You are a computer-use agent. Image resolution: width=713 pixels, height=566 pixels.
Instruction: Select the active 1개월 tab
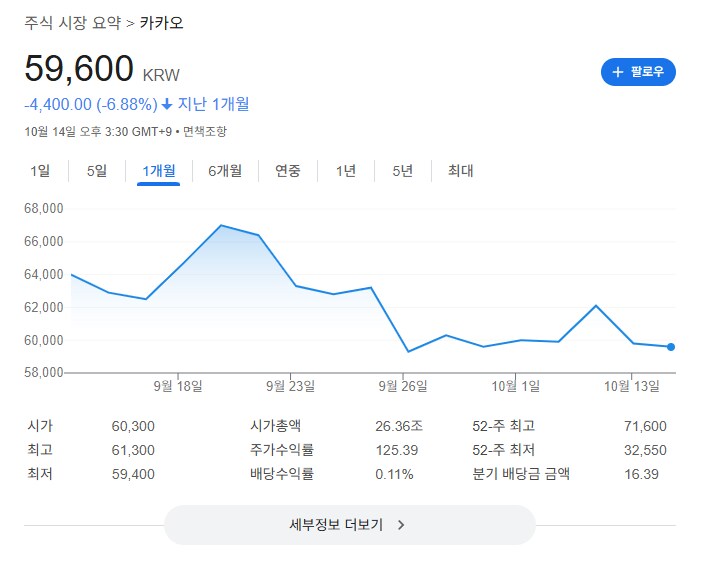tap(159, 171)
